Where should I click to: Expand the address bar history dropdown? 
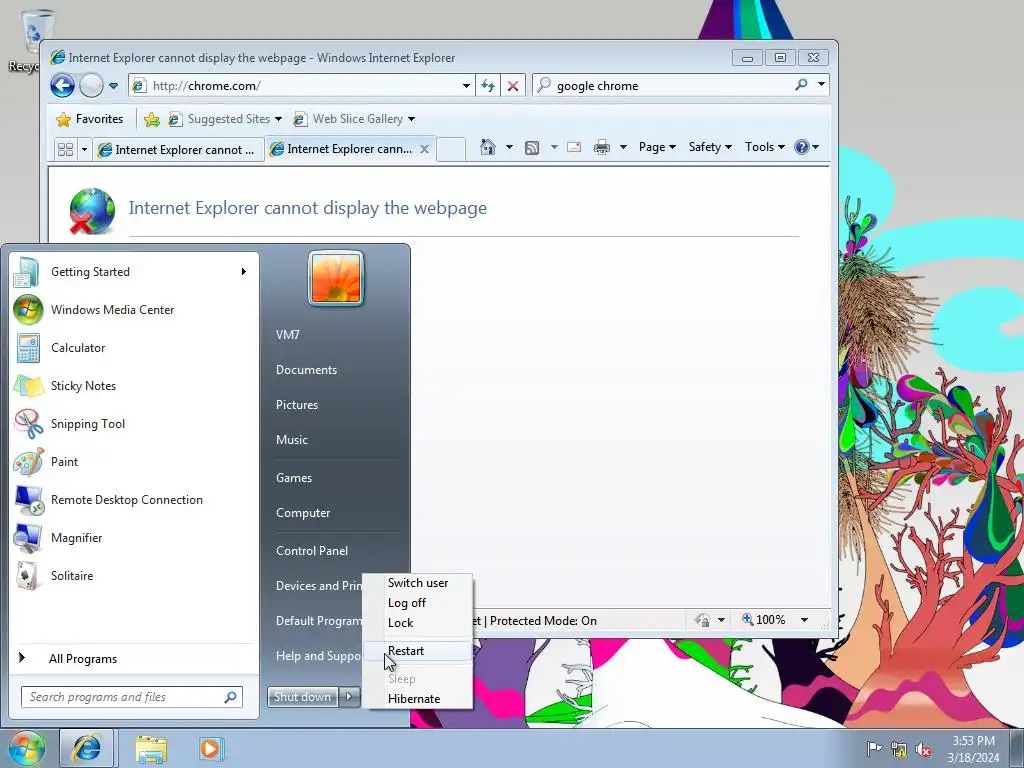pos(466,86)
